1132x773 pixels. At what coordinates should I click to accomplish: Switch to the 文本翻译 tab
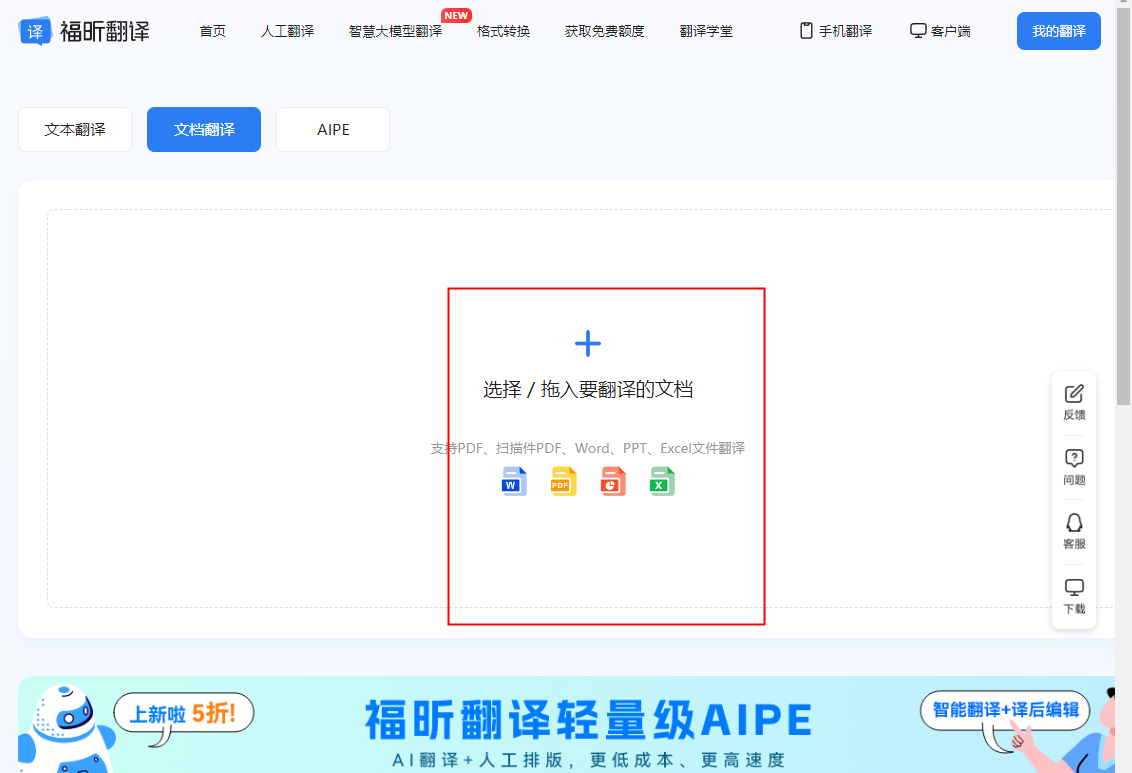74,129
